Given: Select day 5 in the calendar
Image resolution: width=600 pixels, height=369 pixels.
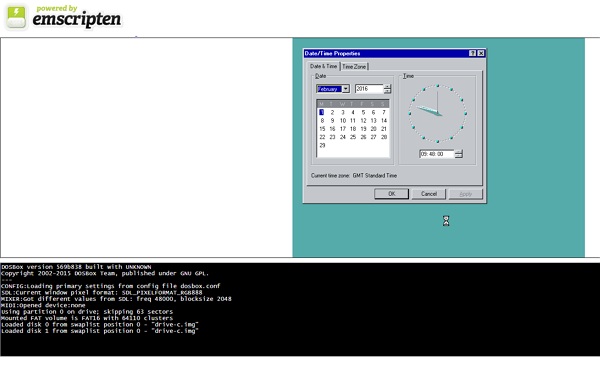Looking at the screenshot, I should pyautogui.click(x=363, y=113).
